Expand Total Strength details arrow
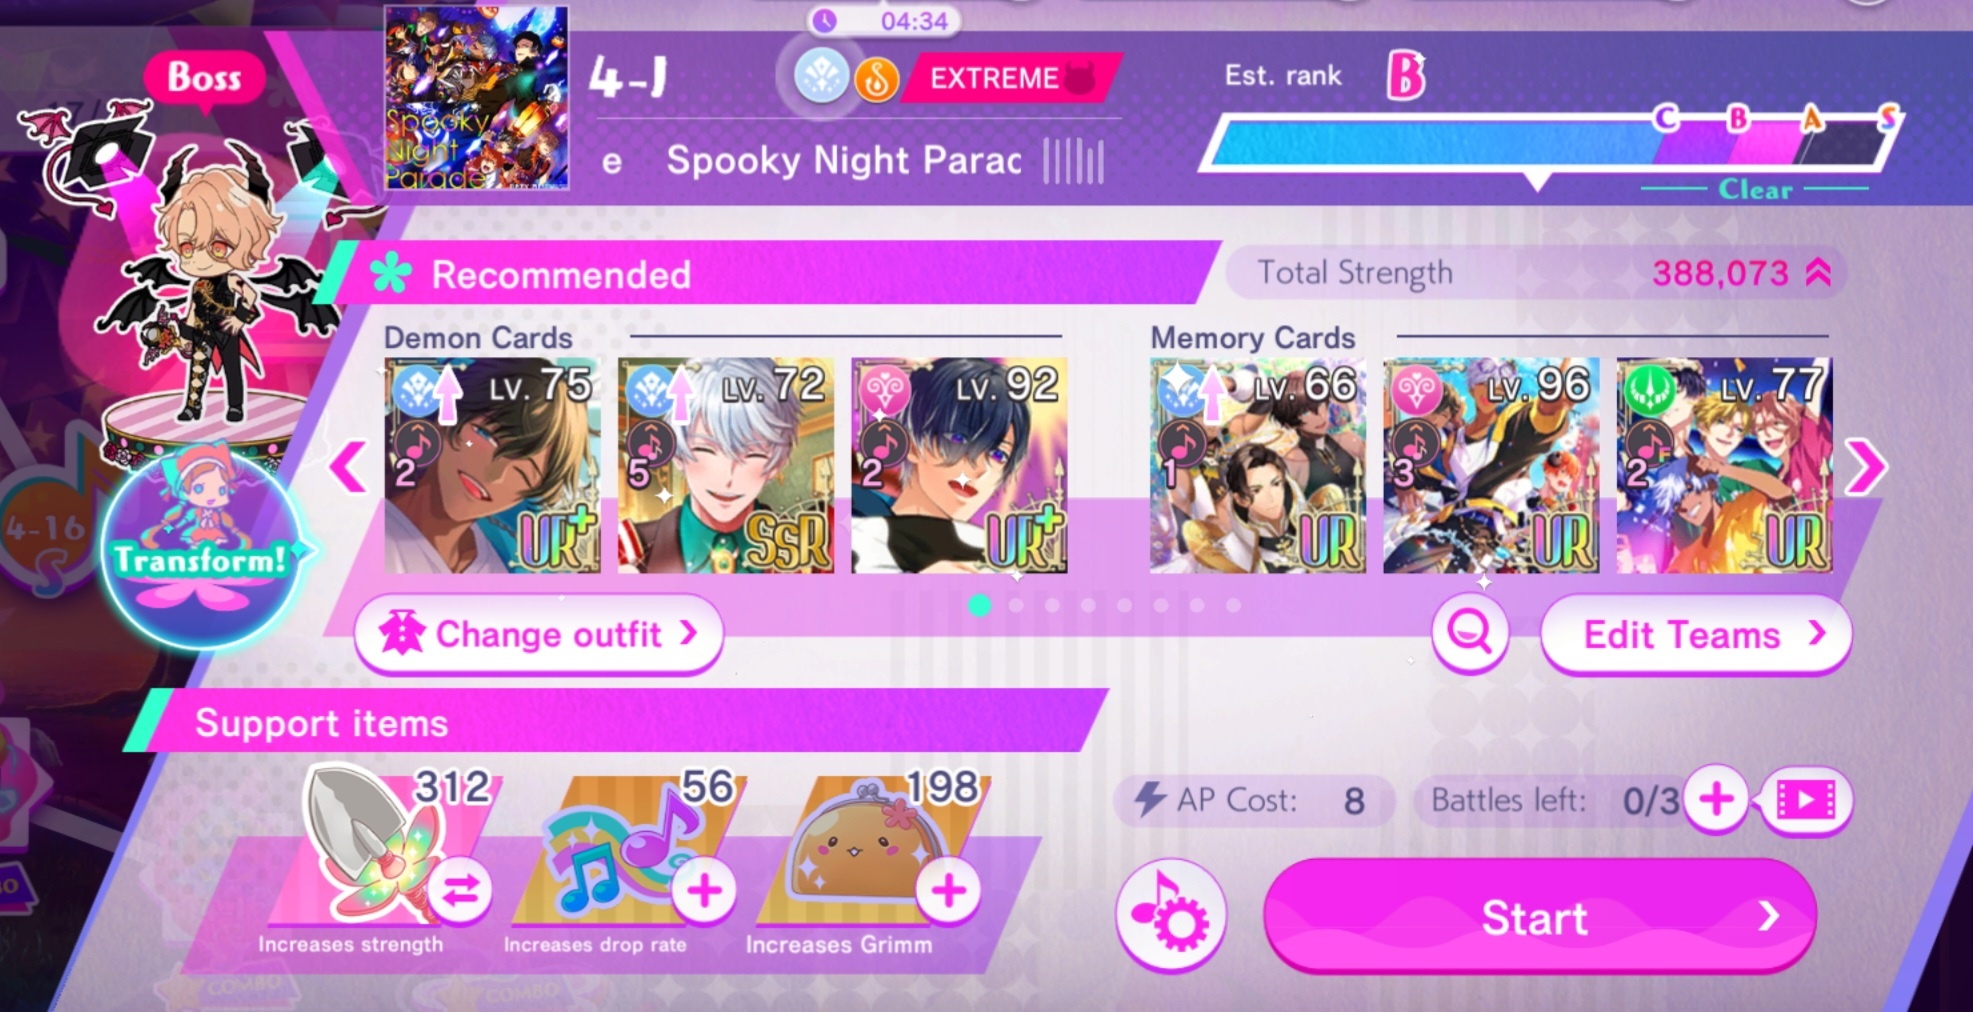The image size is (1973, 1012). (1818, 272)
